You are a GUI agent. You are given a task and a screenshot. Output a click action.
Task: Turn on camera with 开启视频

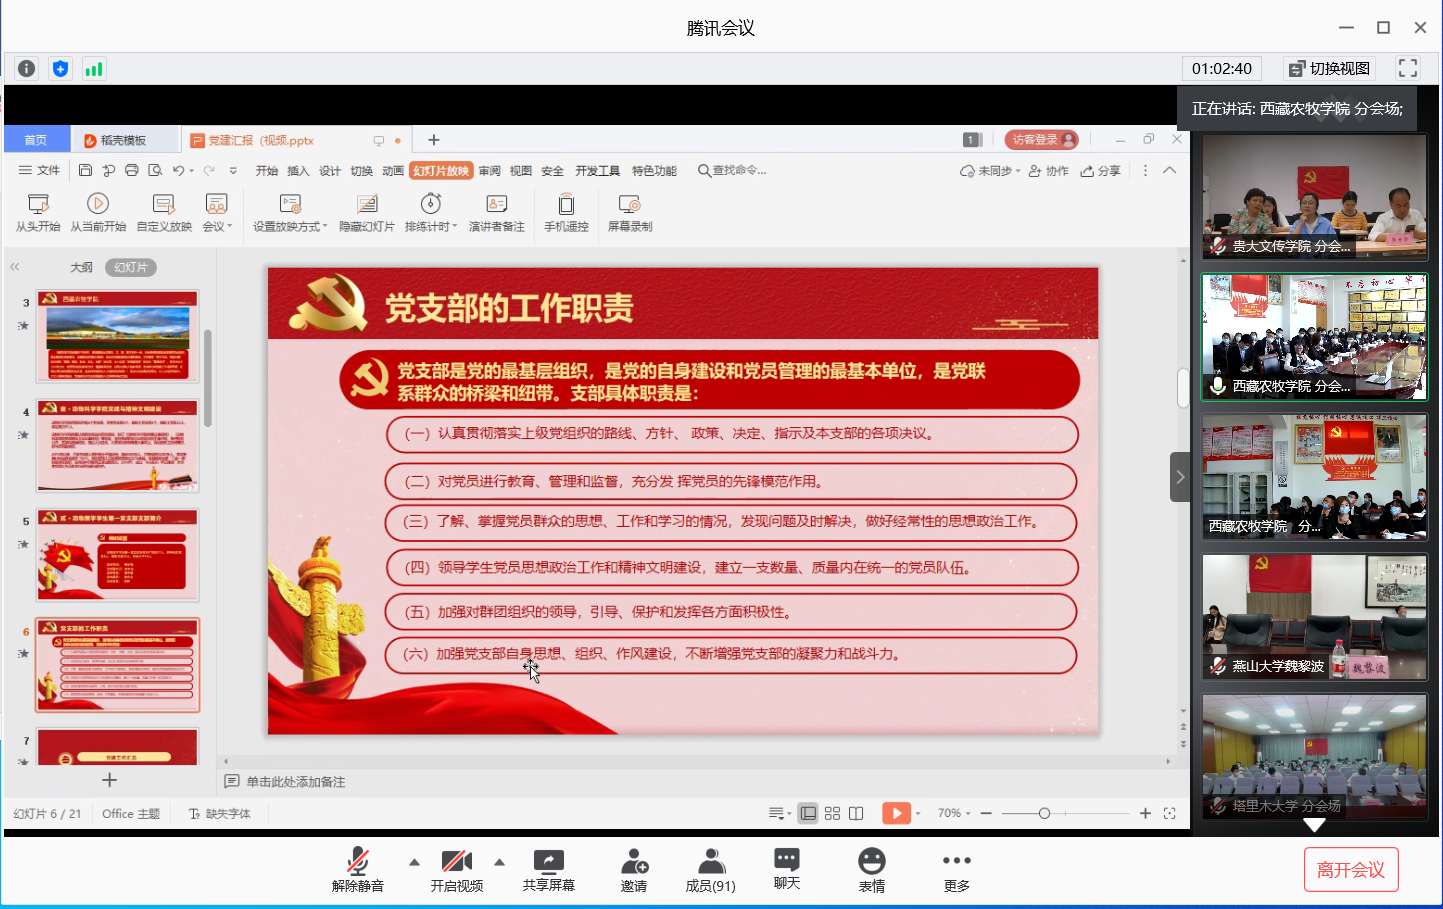pyautogui.click(x=456, y=868)
